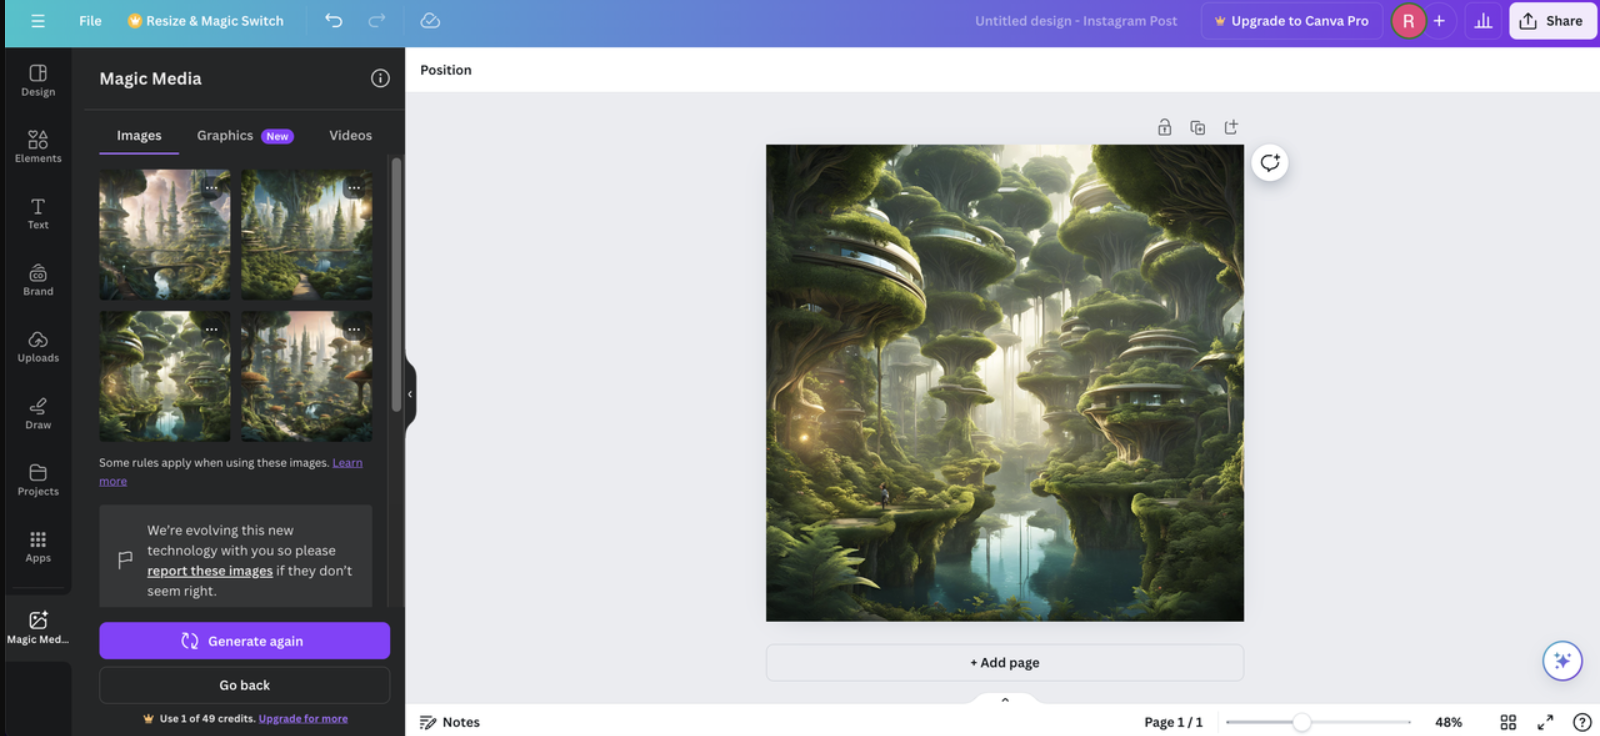The width and height of the screenshot is (1600, 736).
Task: Select the top-left generated forest image
Action: (x=165, y=235)
